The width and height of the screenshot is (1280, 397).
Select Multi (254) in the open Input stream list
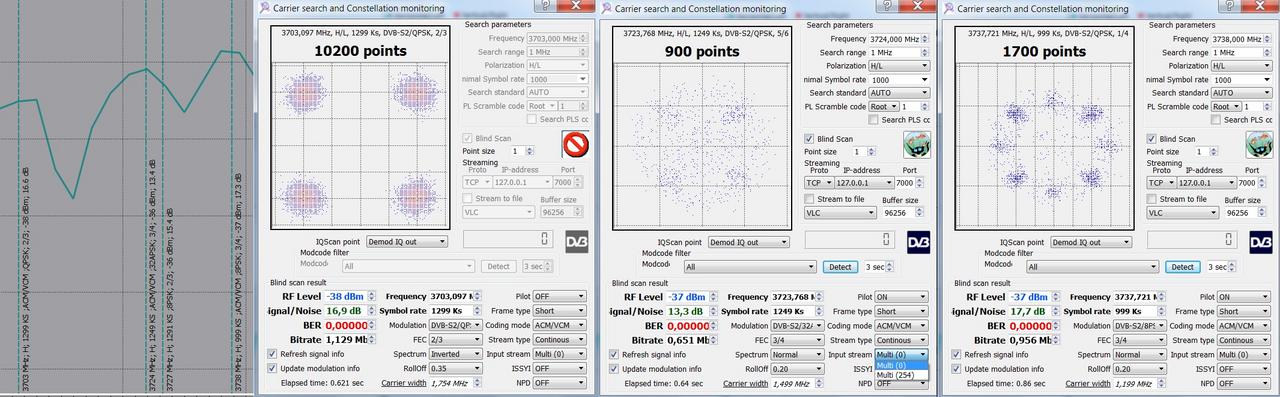tap(902, 375)
